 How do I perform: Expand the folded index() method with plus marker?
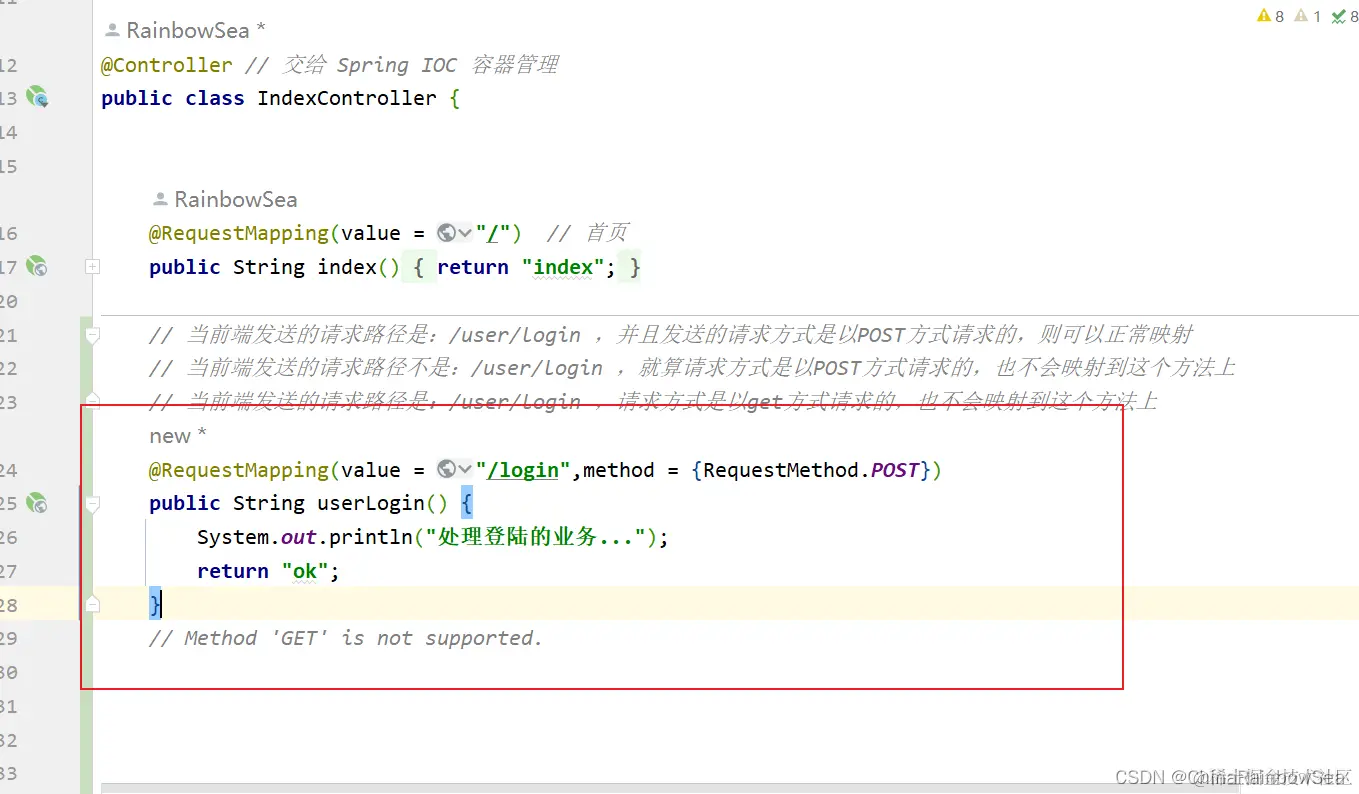[92, 266]
